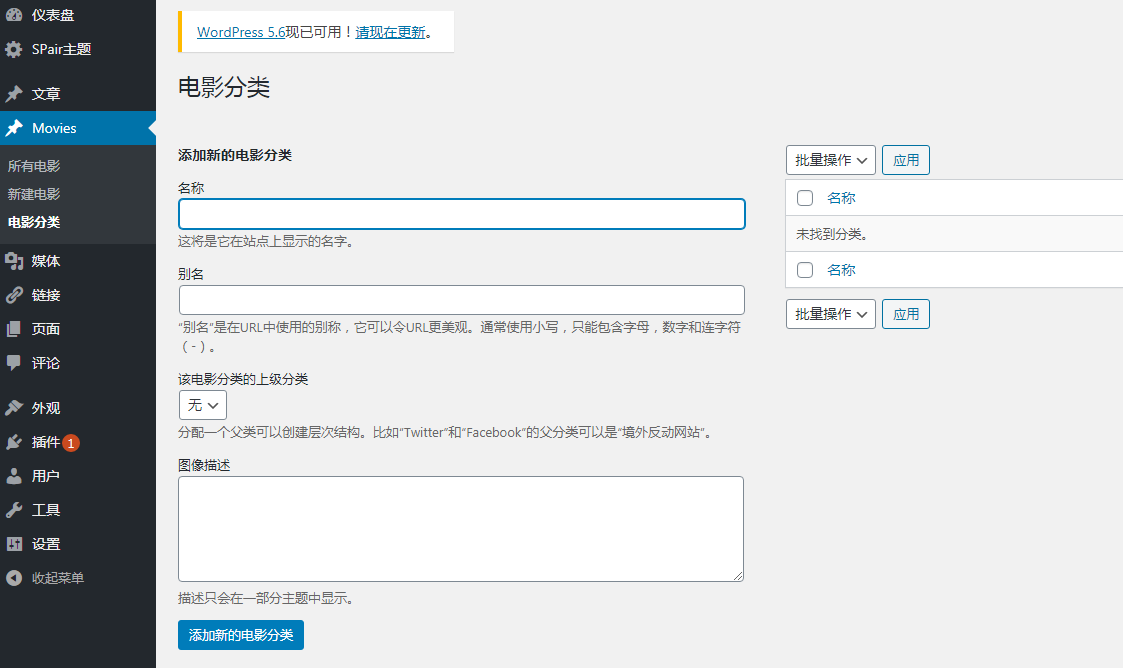Open the top 批量操作 dropdown
Image resolution: width=1123 pixels, height=668 pixels.
point(830,160)
